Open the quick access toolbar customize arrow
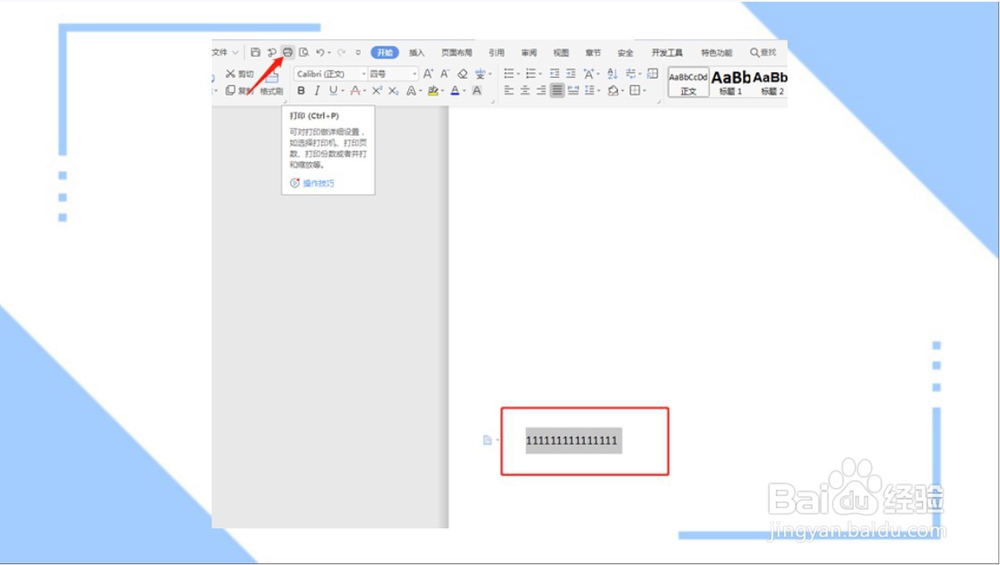 pos(358,52)
